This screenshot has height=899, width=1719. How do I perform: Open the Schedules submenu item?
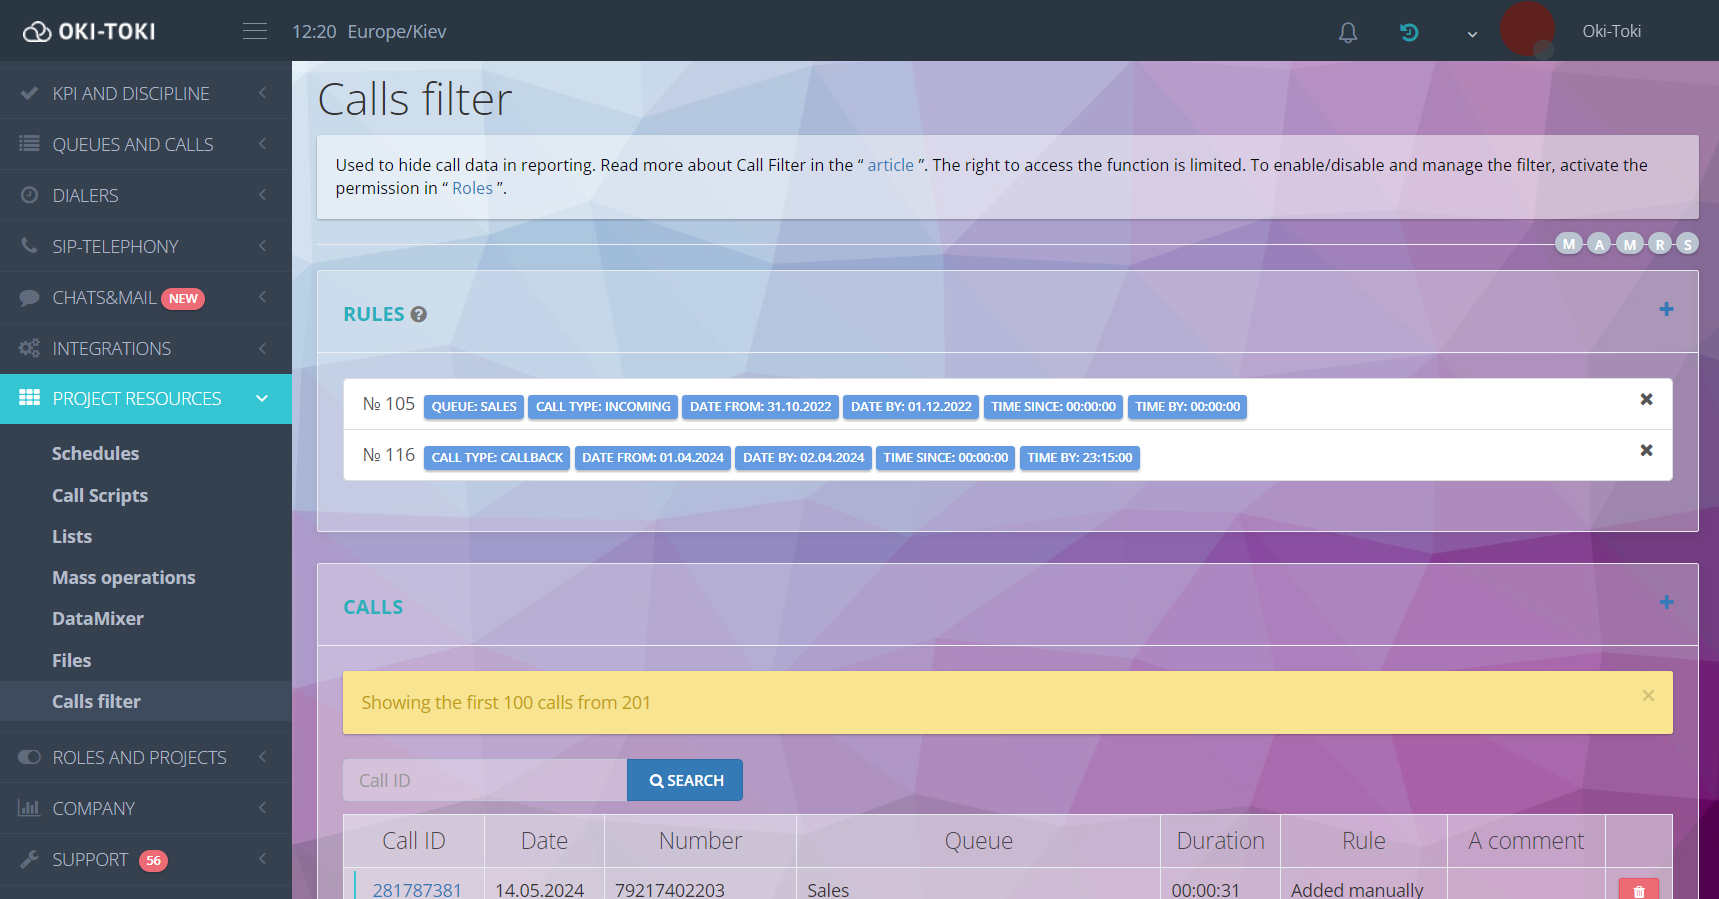[x=95, y=453]
